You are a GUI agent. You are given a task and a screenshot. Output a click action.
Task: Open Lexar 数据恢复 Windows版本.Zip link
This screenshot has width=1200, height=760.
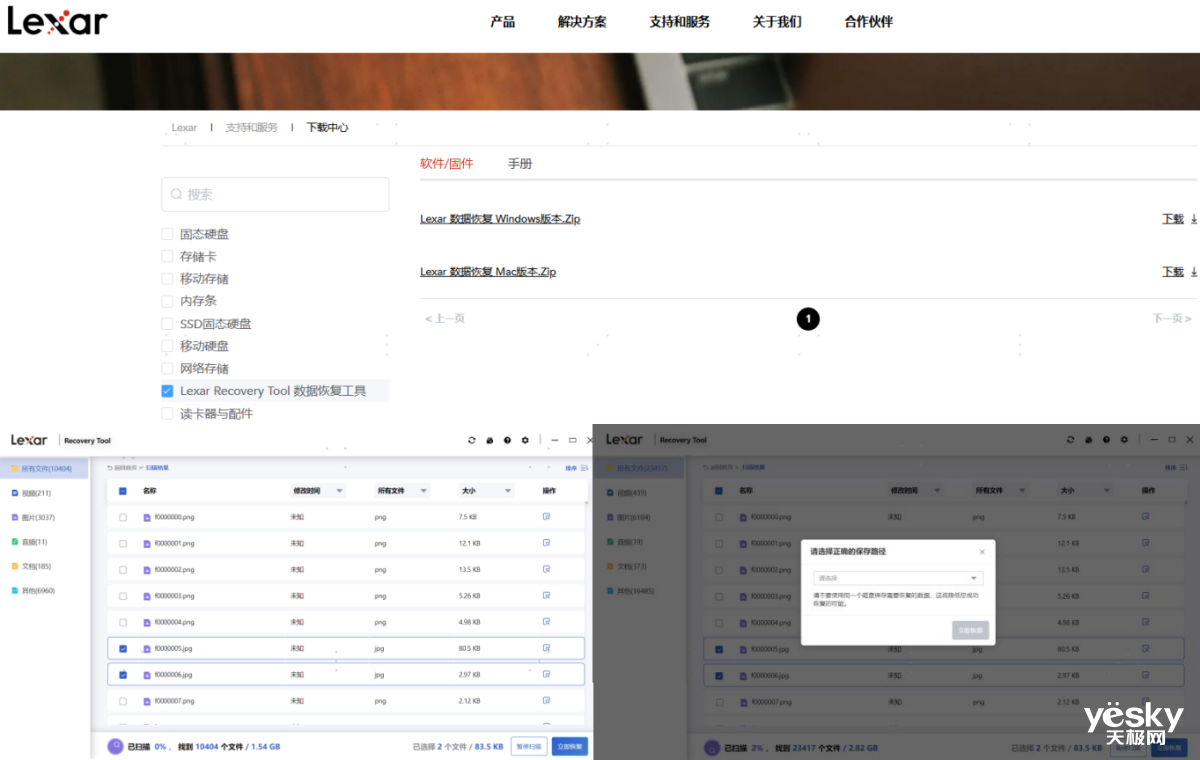[x=500, y=219]
